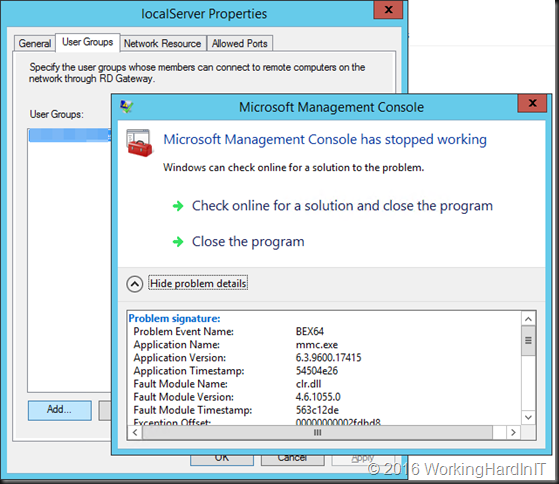Click the Problem Event Name label
Image resolution: width=559 pixels, height=484 pixels.
click(184, 331)
